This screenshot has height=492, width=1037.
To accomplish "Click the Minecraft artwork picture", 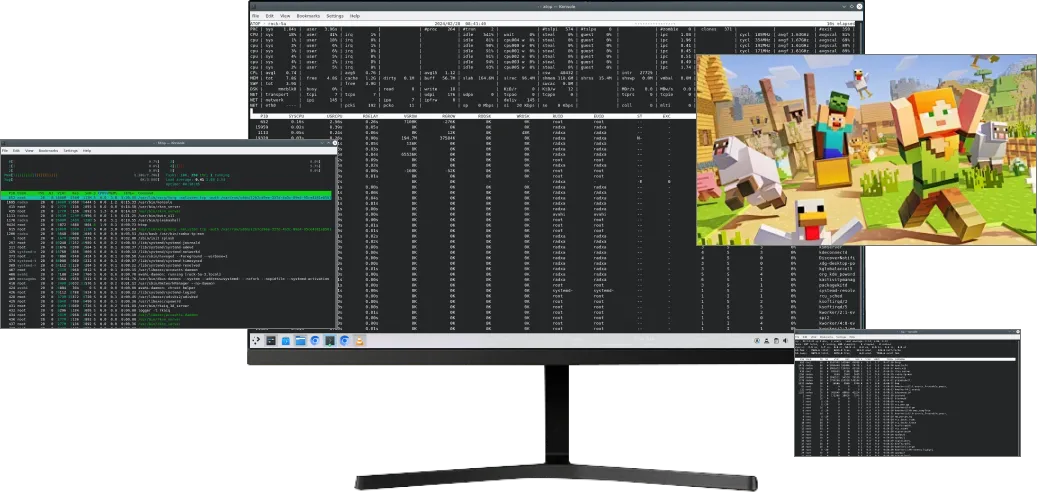I will [866, 149].
